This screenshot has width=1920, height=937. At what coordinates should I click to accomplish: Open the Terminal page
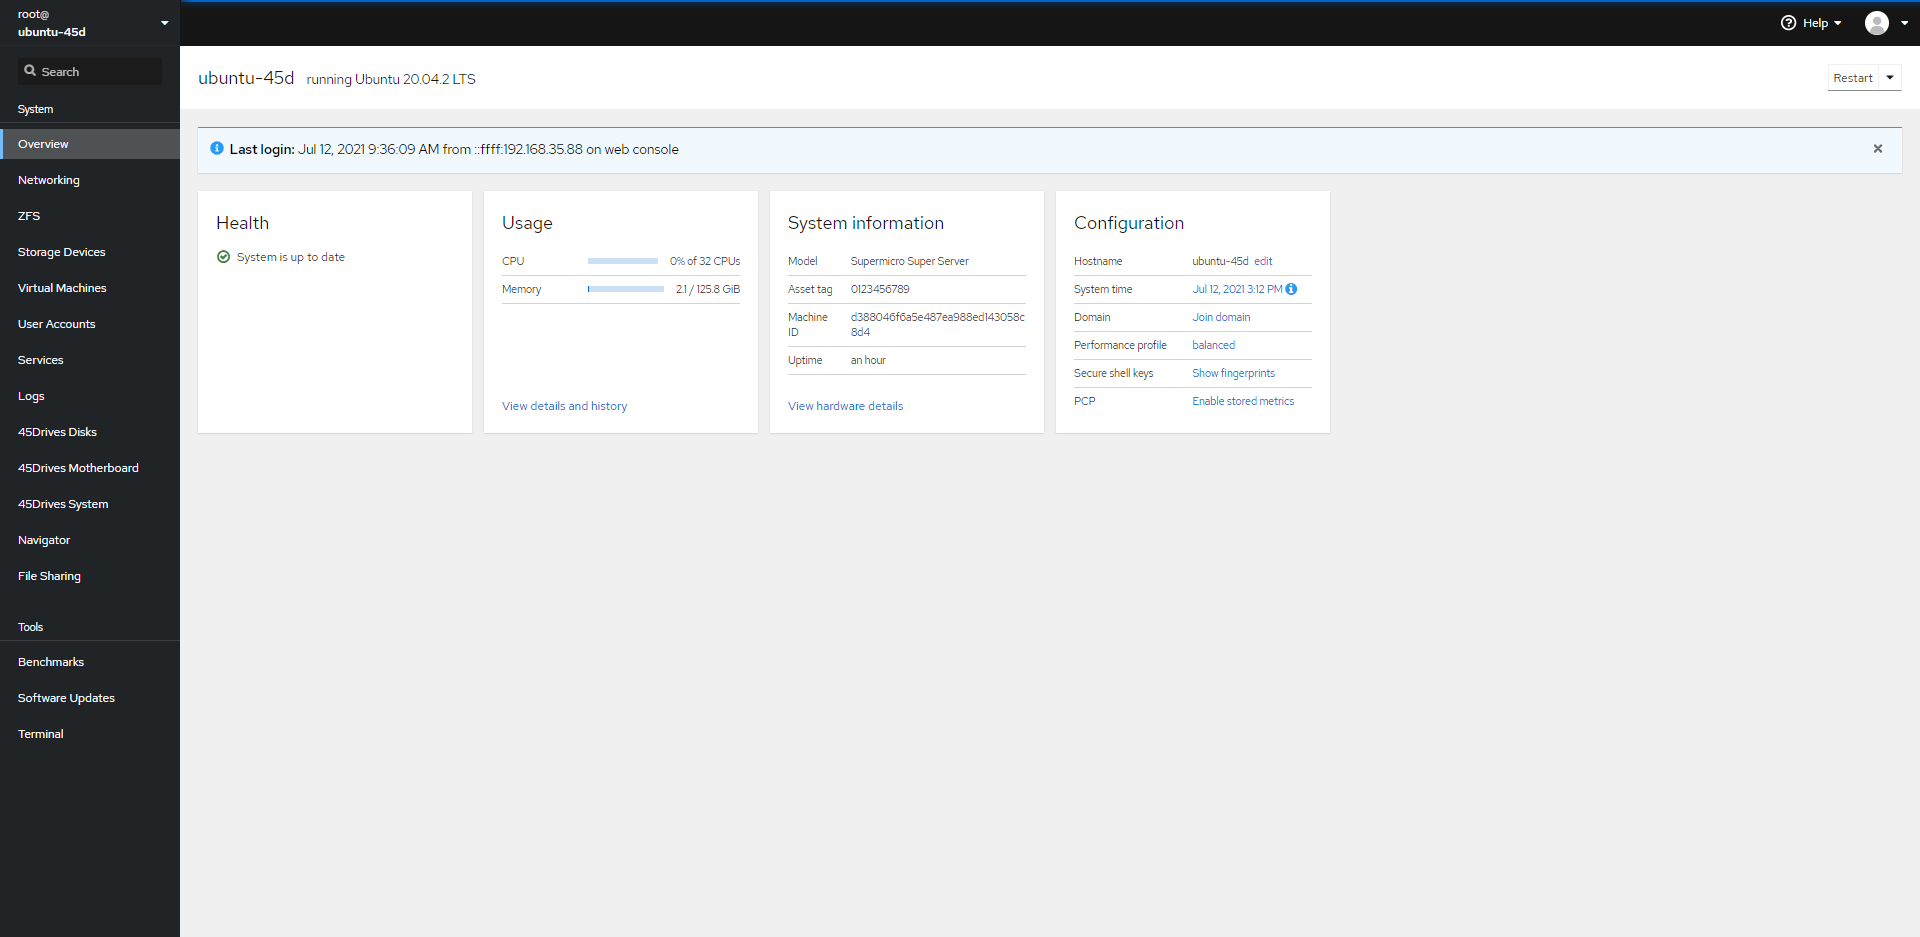tap(40, 733)
